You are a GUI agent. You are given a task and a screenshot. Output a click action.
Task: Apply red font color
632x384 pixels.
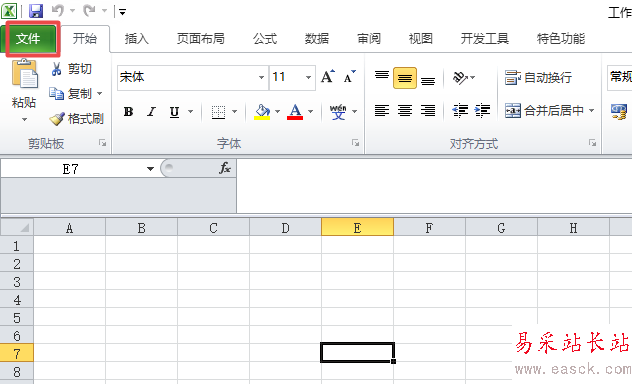click(x=295, y=112)
